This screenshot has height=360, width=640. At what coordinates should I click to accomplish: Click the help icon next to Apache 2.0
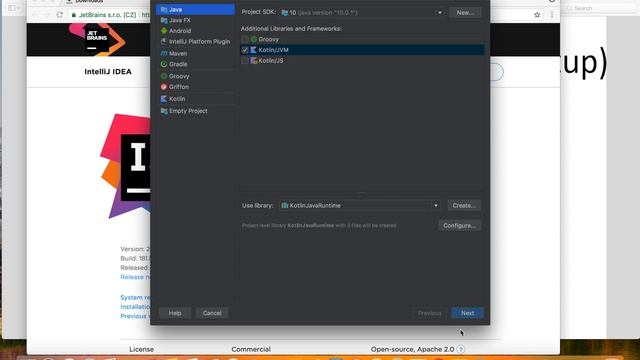[461, 349]
